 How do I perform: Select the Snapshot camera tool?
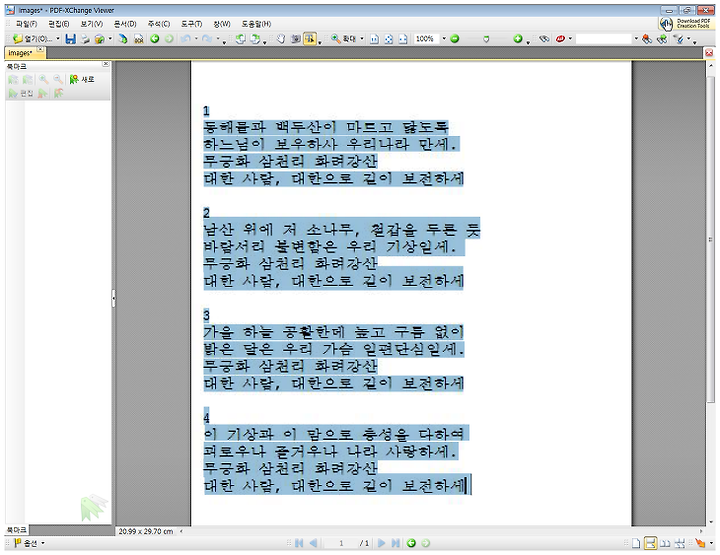[x=295, y=39]
